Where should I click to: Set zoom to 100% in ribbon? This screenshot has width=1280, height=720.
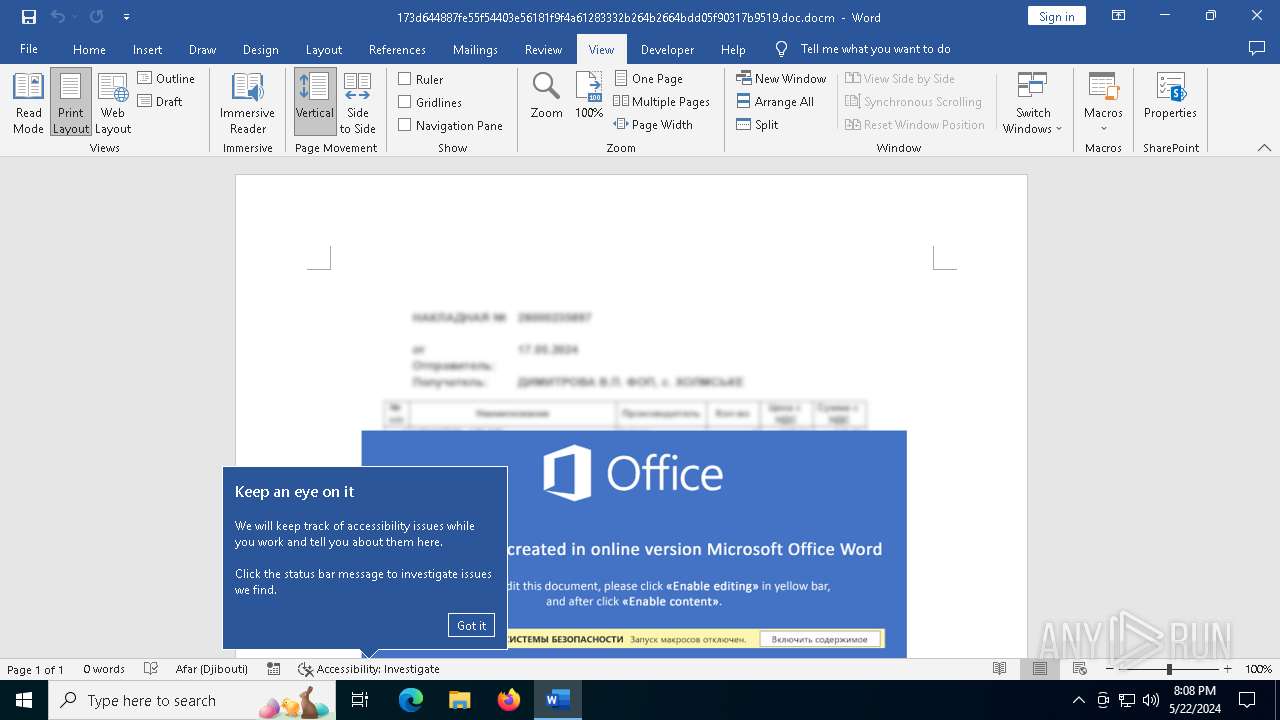tap(589, 97)
